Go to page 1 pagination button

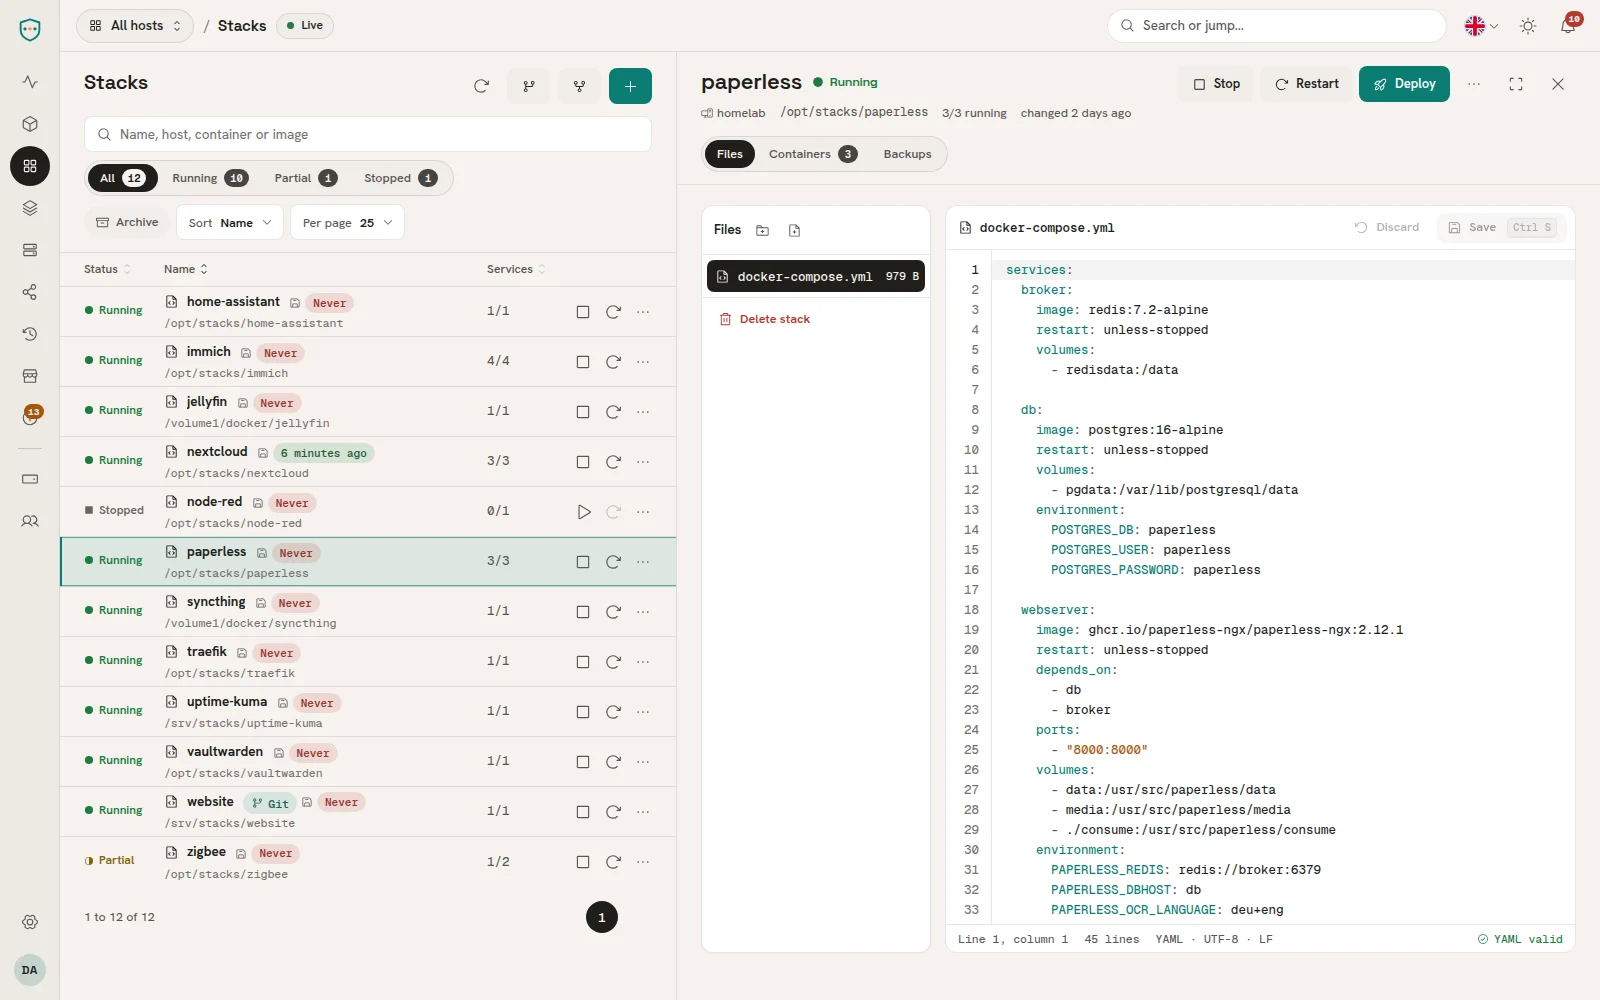(x=602, y=917)
